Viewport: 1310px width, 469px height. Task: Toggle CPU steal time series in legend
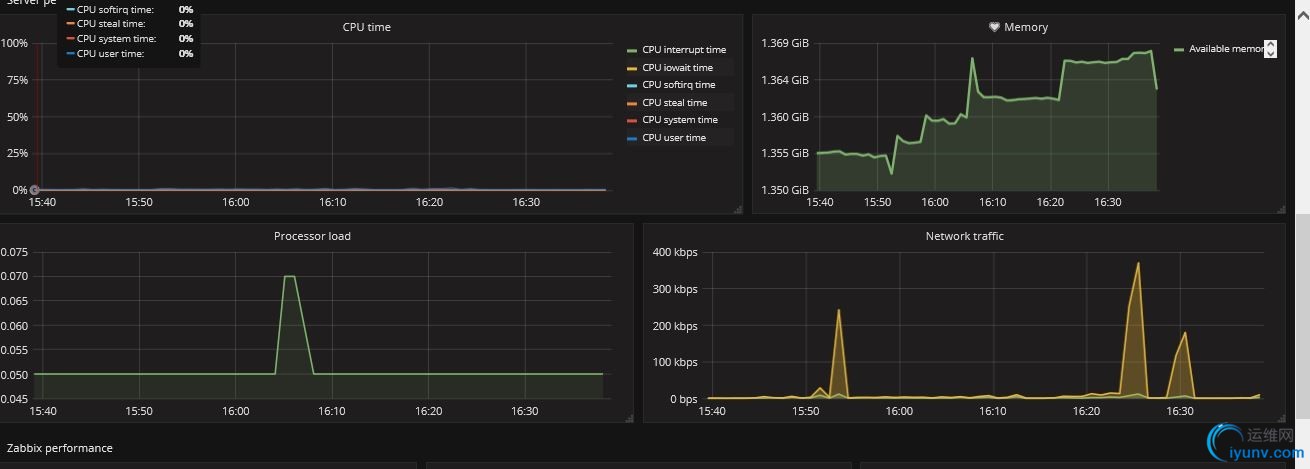click(x=674, y=103)
